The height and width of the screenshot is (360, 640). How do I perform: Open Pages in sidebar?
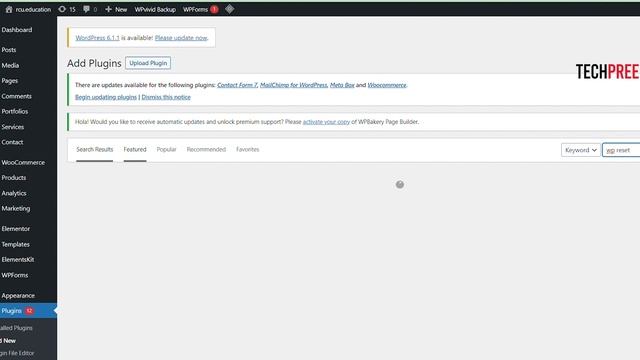pyautogui.click(x=9, y=81)
